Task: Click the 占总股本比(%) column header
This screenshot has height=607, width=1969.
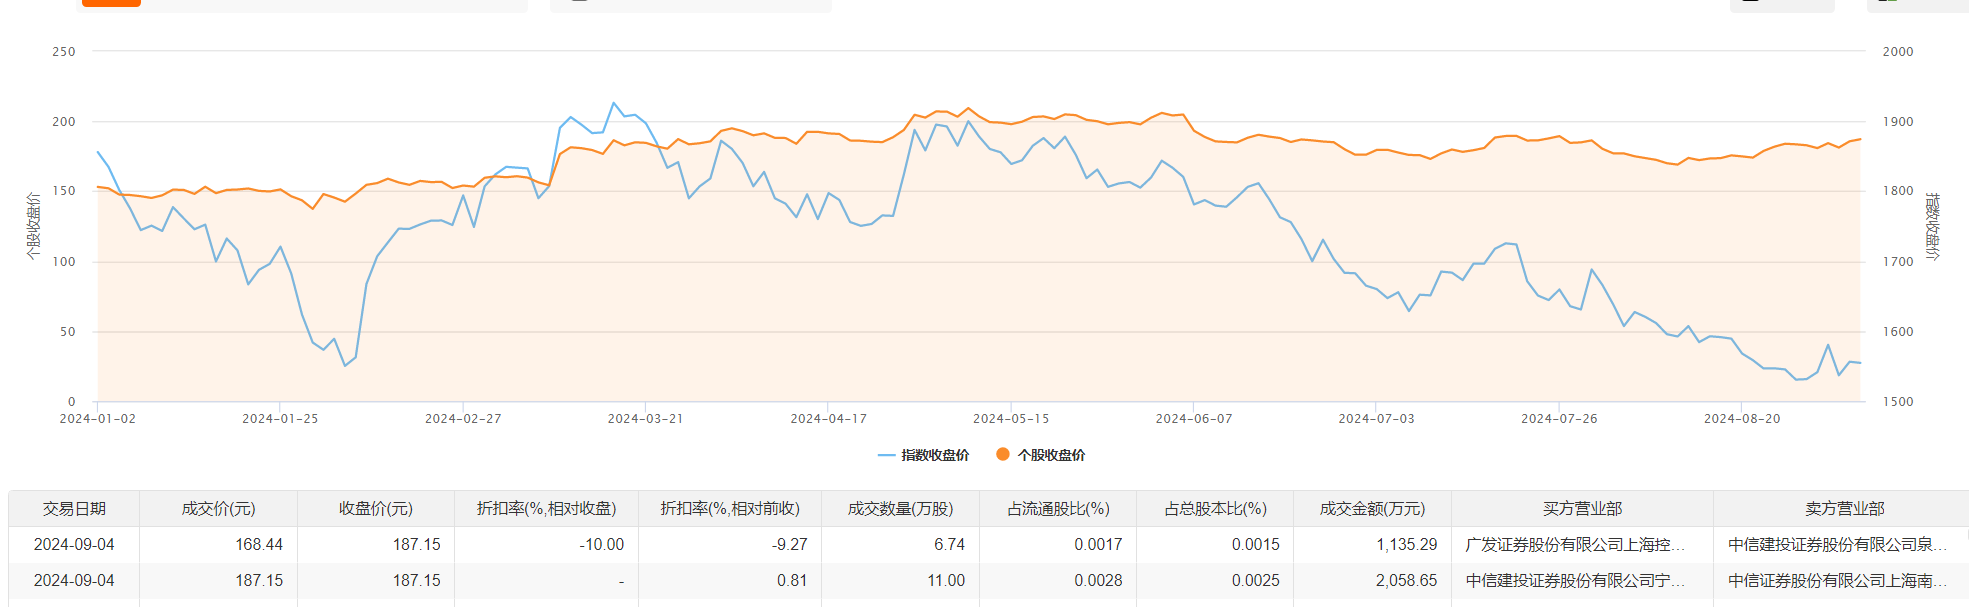Action: tap(1215, 509)
